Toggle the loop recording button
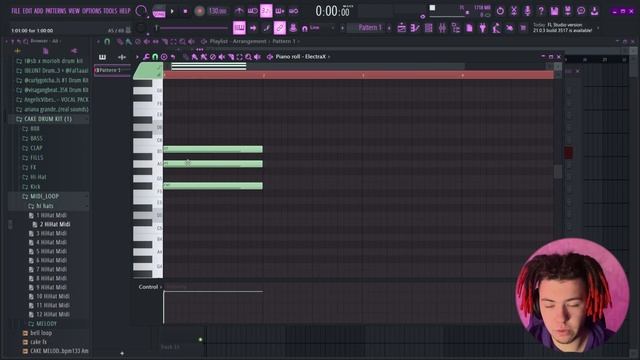Image resolution: width=640 pixels, height=360 pixels. pyautogui.click(x=293, y=11)
